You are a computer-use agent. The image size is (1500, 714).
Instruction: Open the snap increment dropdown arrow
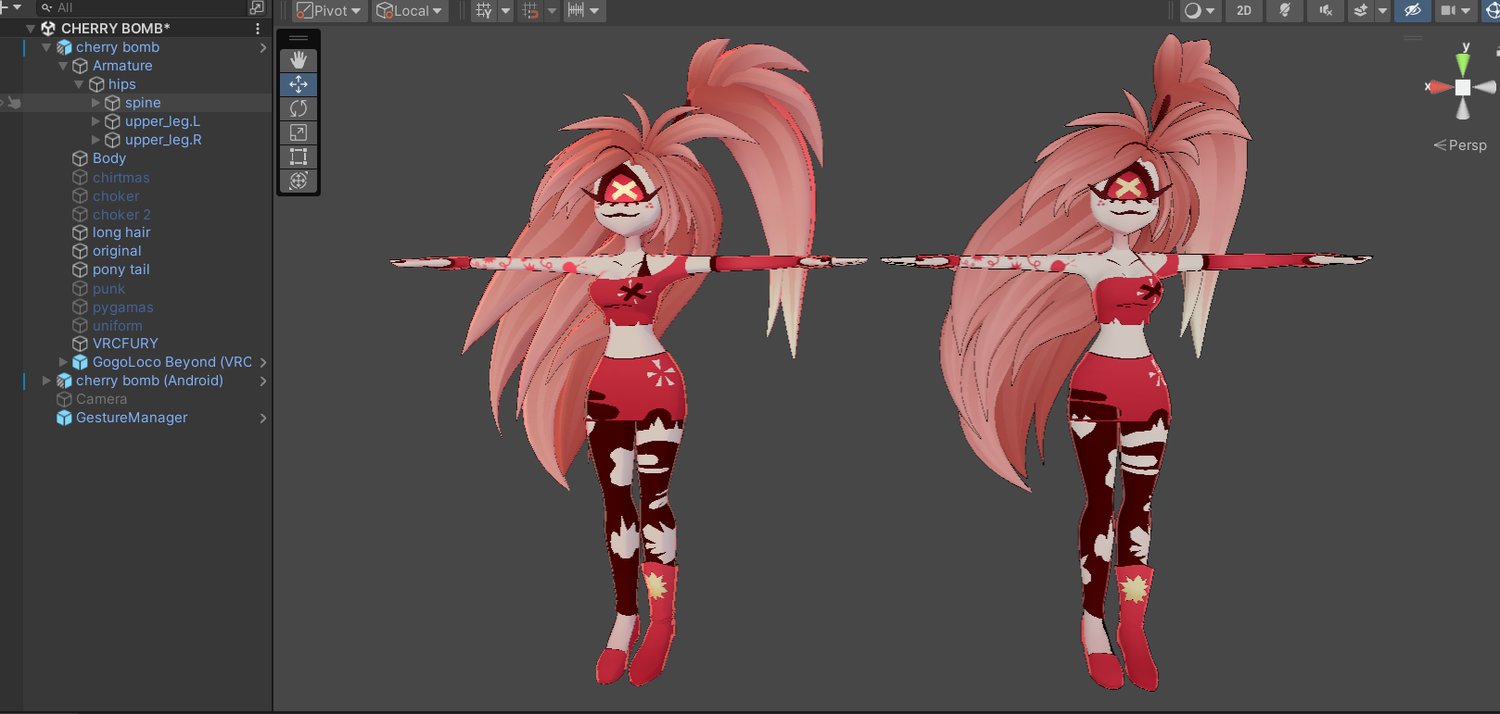tap(596, 11)
